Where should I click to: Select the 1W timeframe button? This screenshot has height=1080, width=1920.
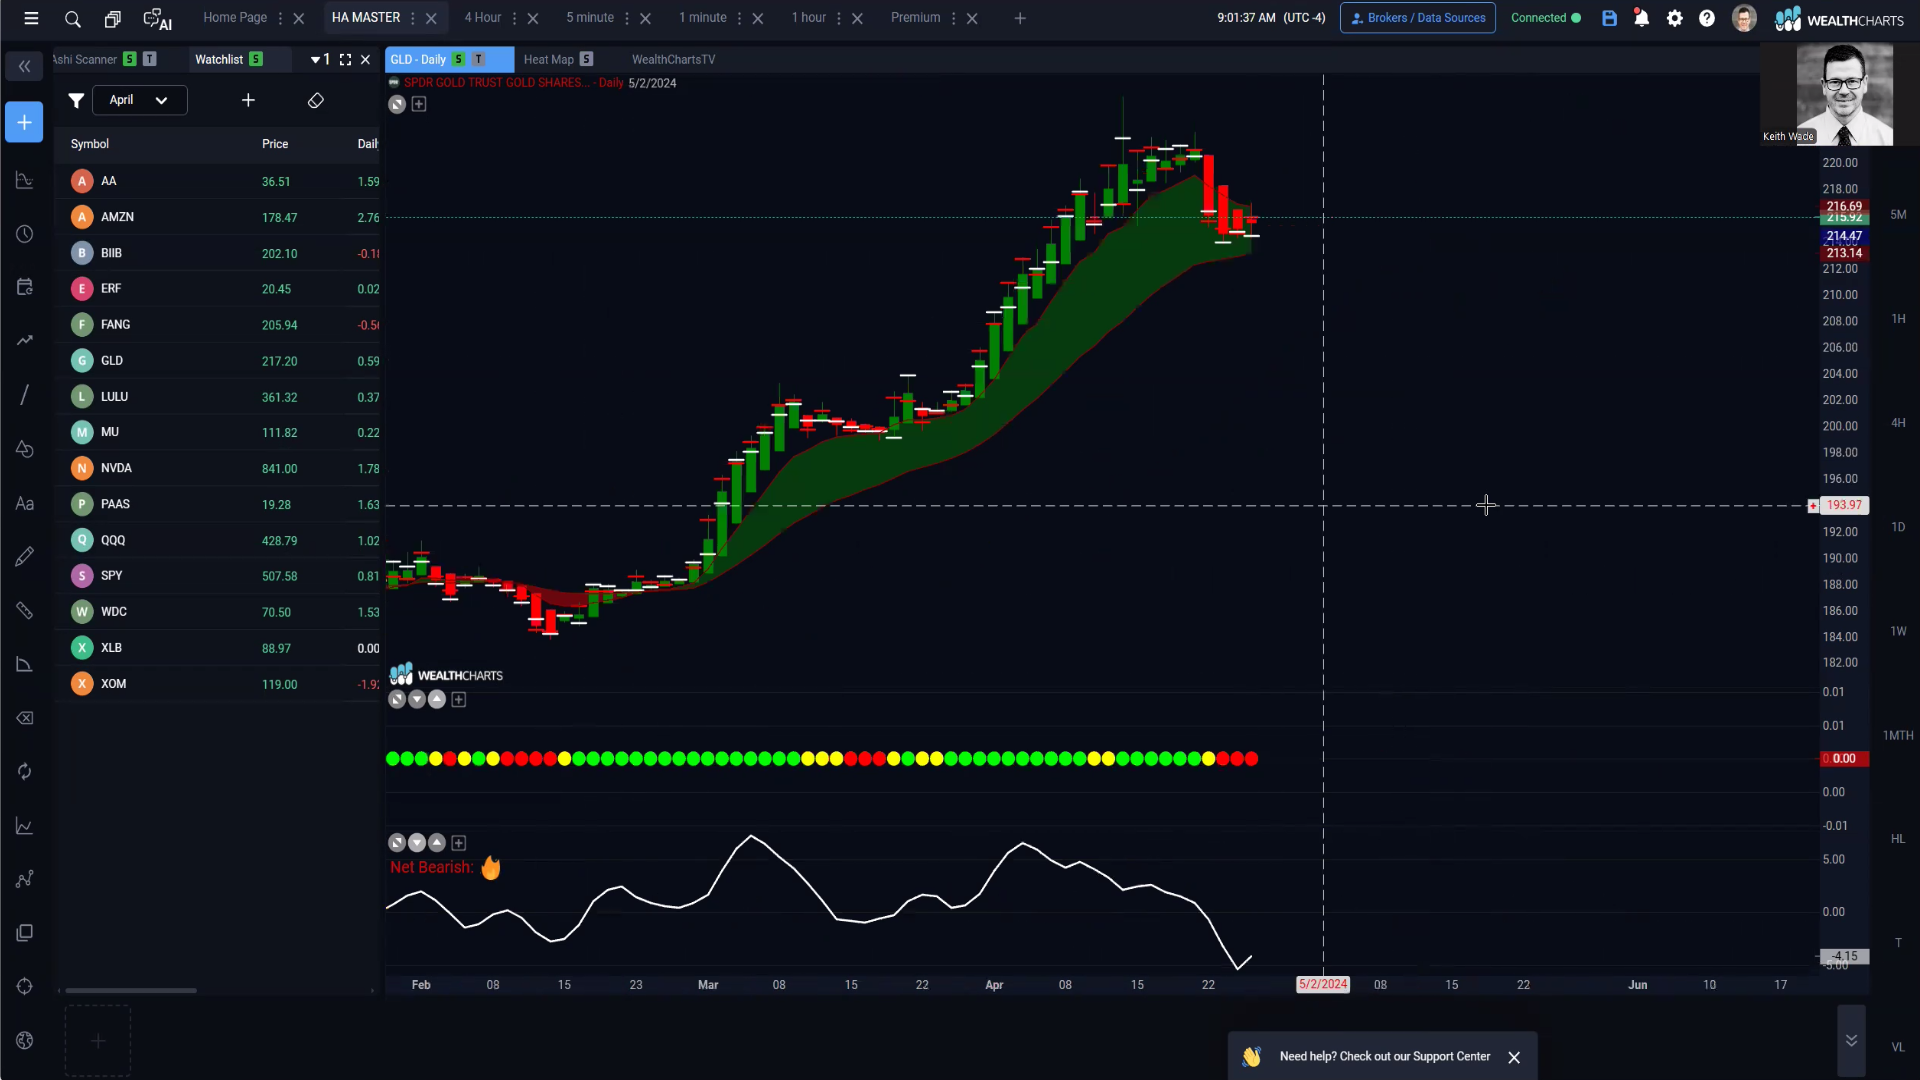pyautogui.click(x=1897, y=631)
